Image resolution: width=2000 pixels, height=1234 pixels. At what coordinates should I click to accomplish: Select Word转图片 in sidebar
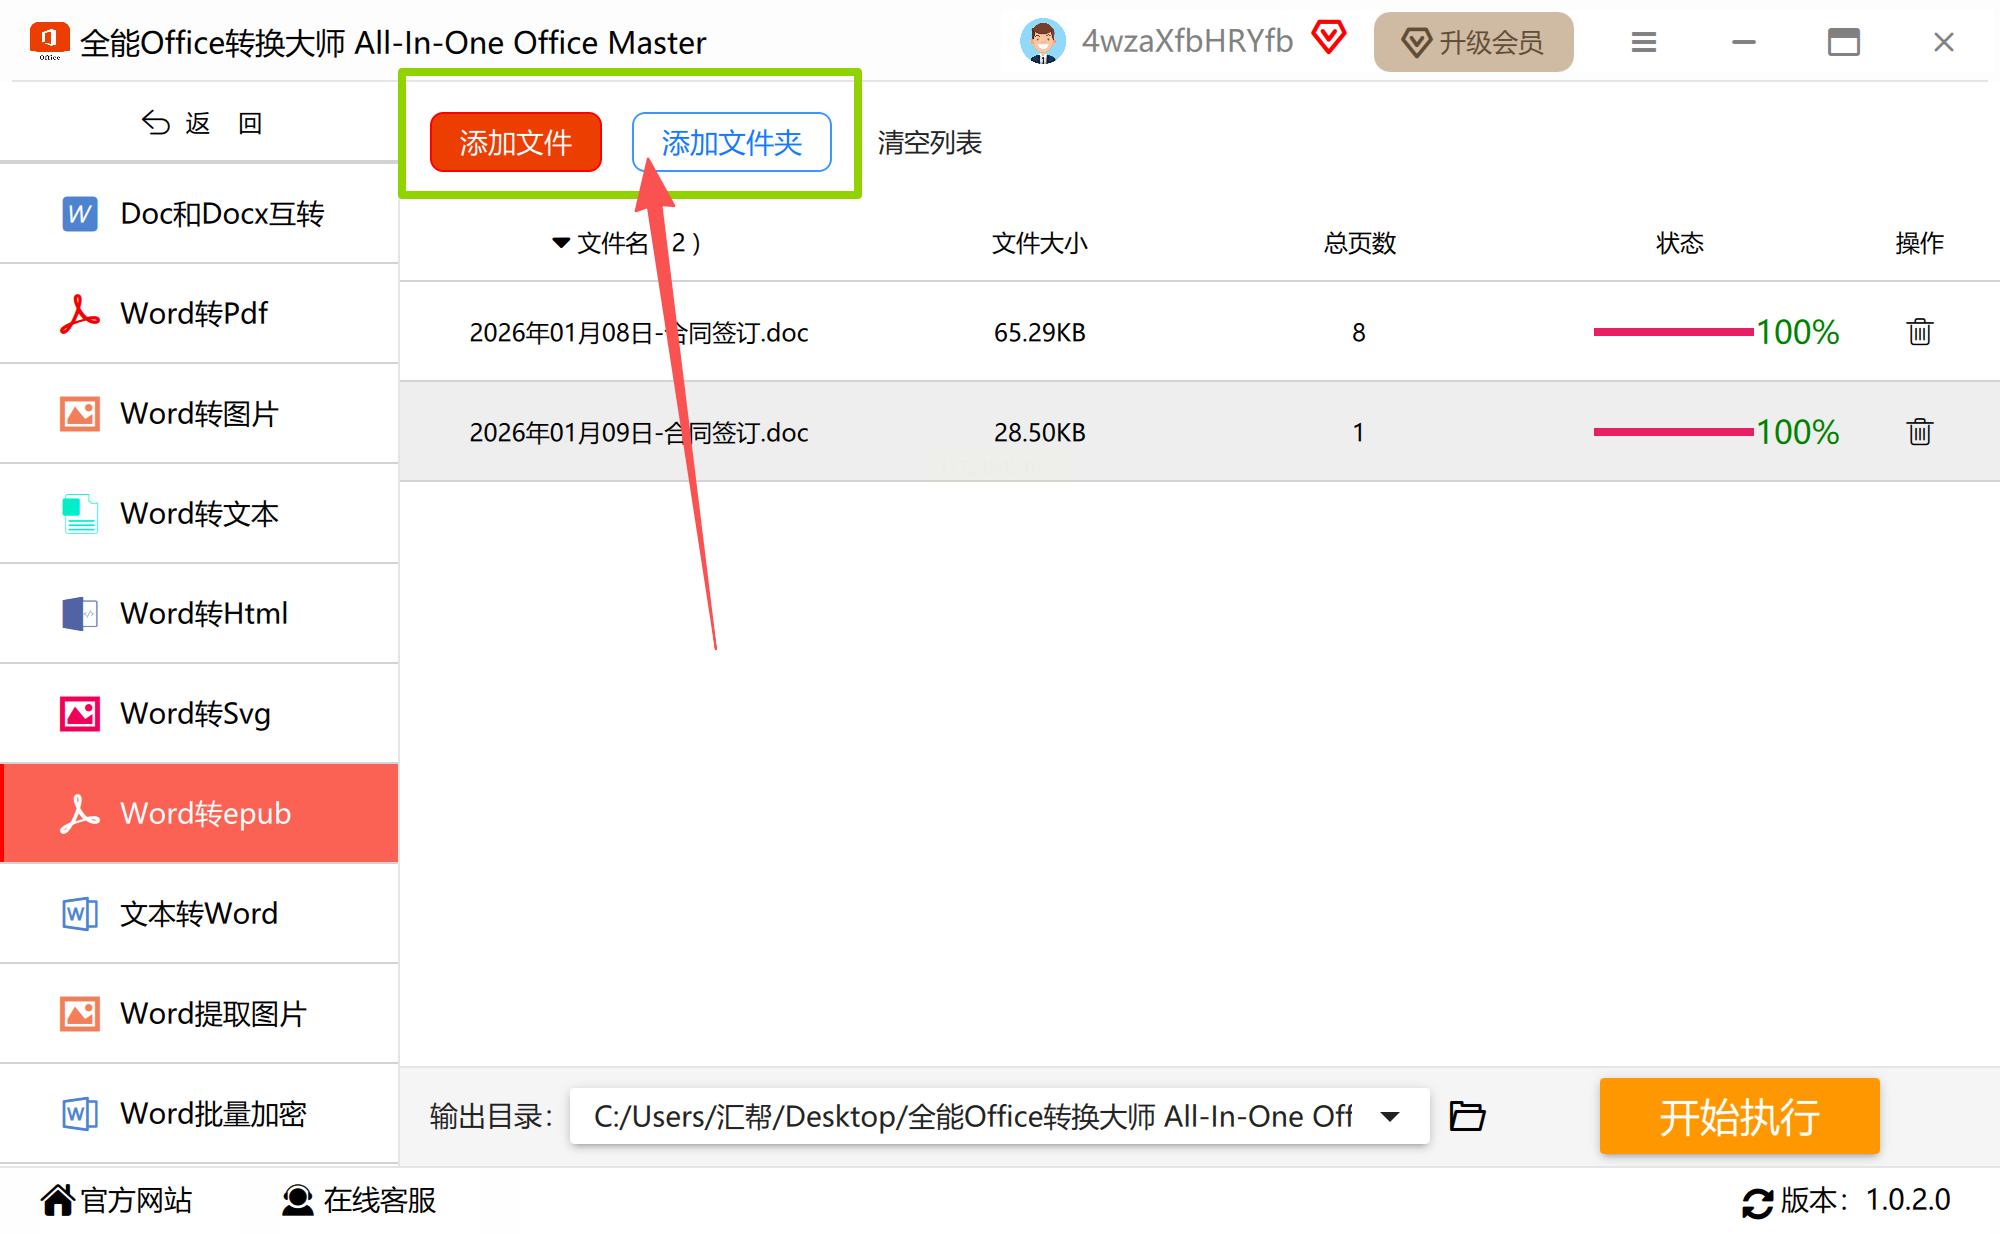click(199, 414)
